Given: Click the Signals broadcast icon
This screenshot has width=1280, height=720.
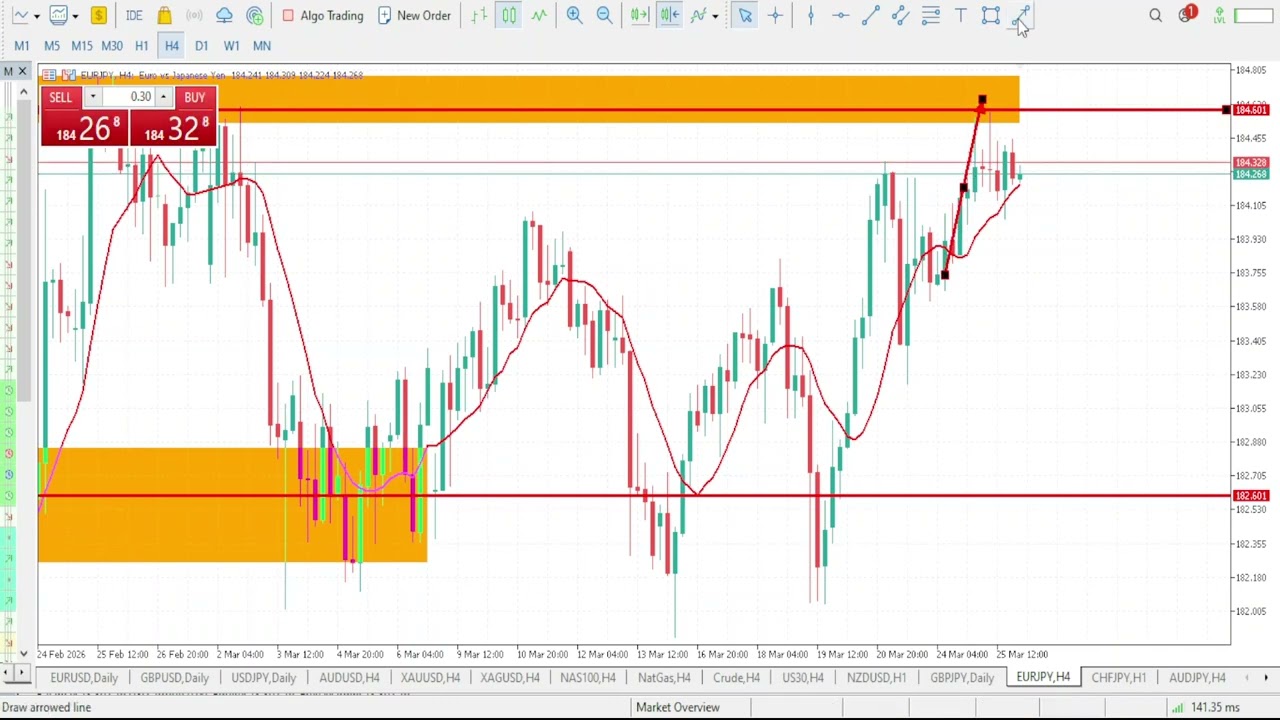Looking at the screenshot, I should pos(194,15).
